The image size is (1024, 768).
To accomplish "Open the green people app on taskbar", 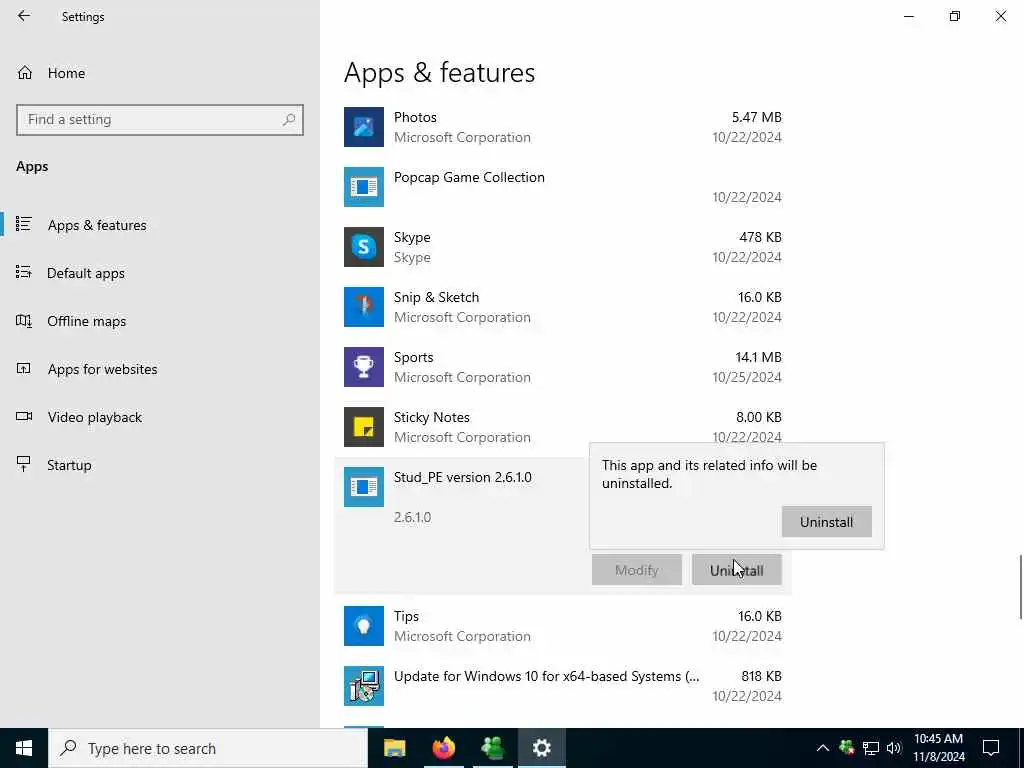I will click(x=492, y=748).
